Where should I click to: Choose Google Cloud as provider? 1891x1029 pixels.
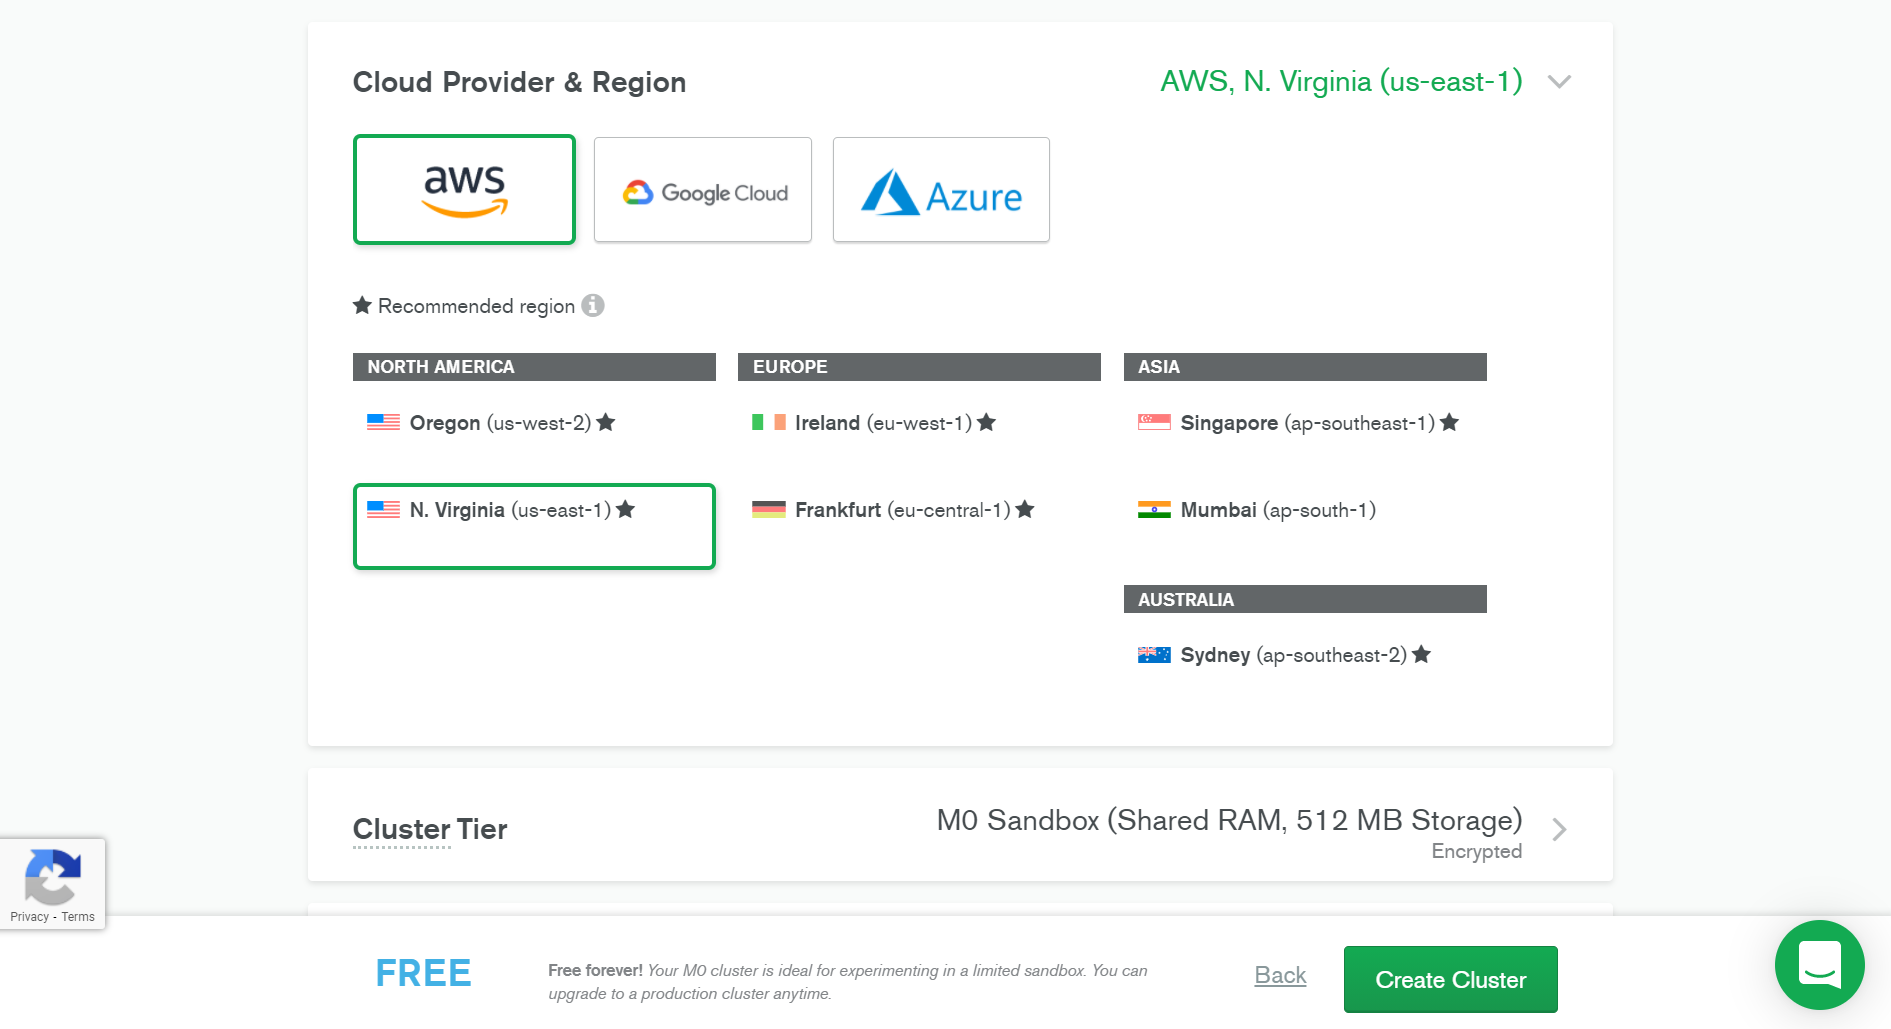pos(703,190)
